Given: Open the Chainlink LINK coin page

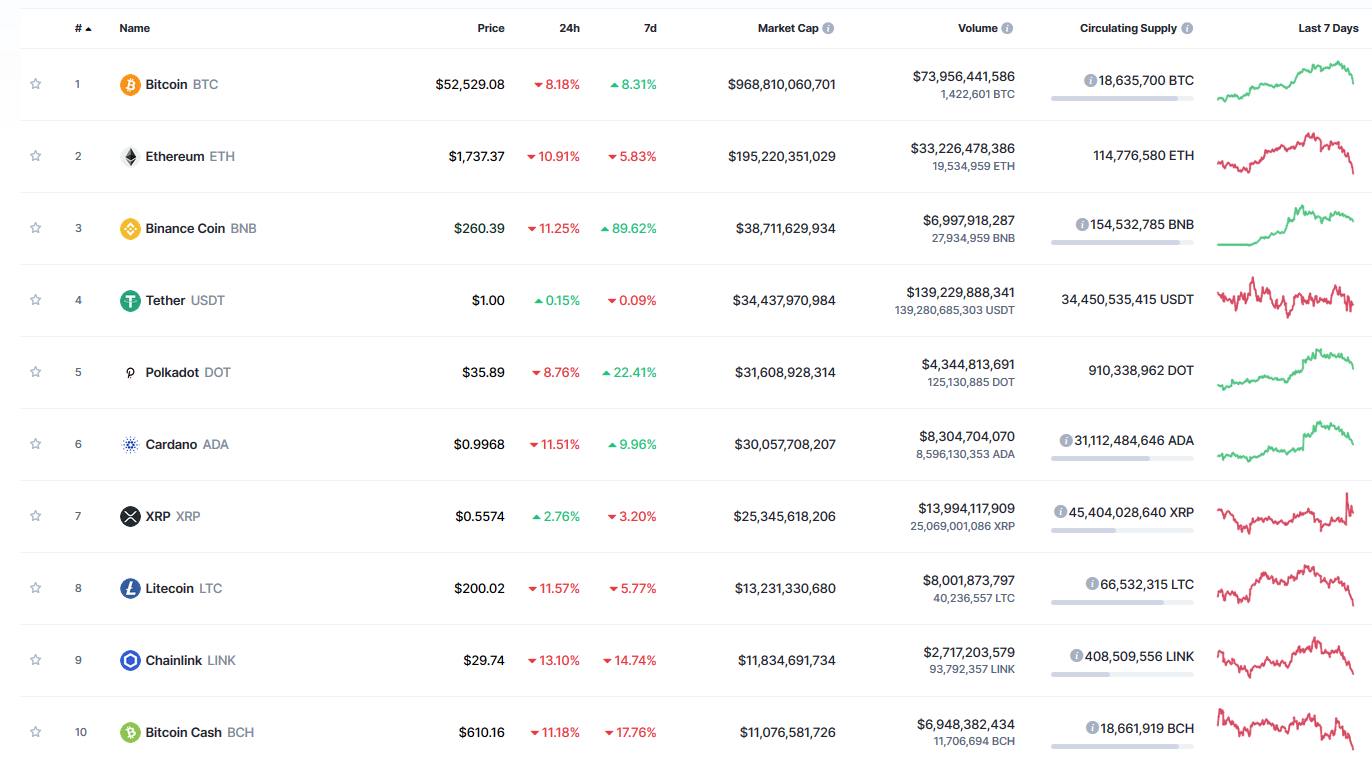Looking at the screenshot, I should coord(191,661).
